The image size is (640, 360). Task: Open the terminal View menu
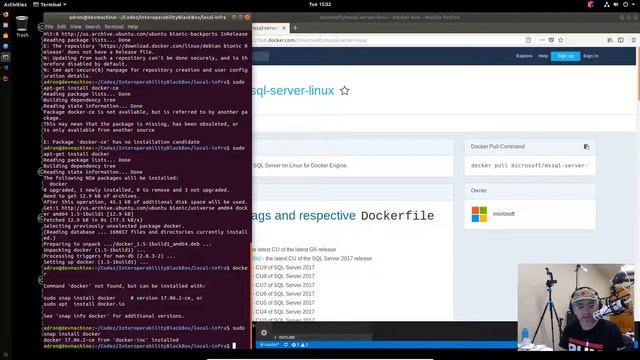click(76, 27)
